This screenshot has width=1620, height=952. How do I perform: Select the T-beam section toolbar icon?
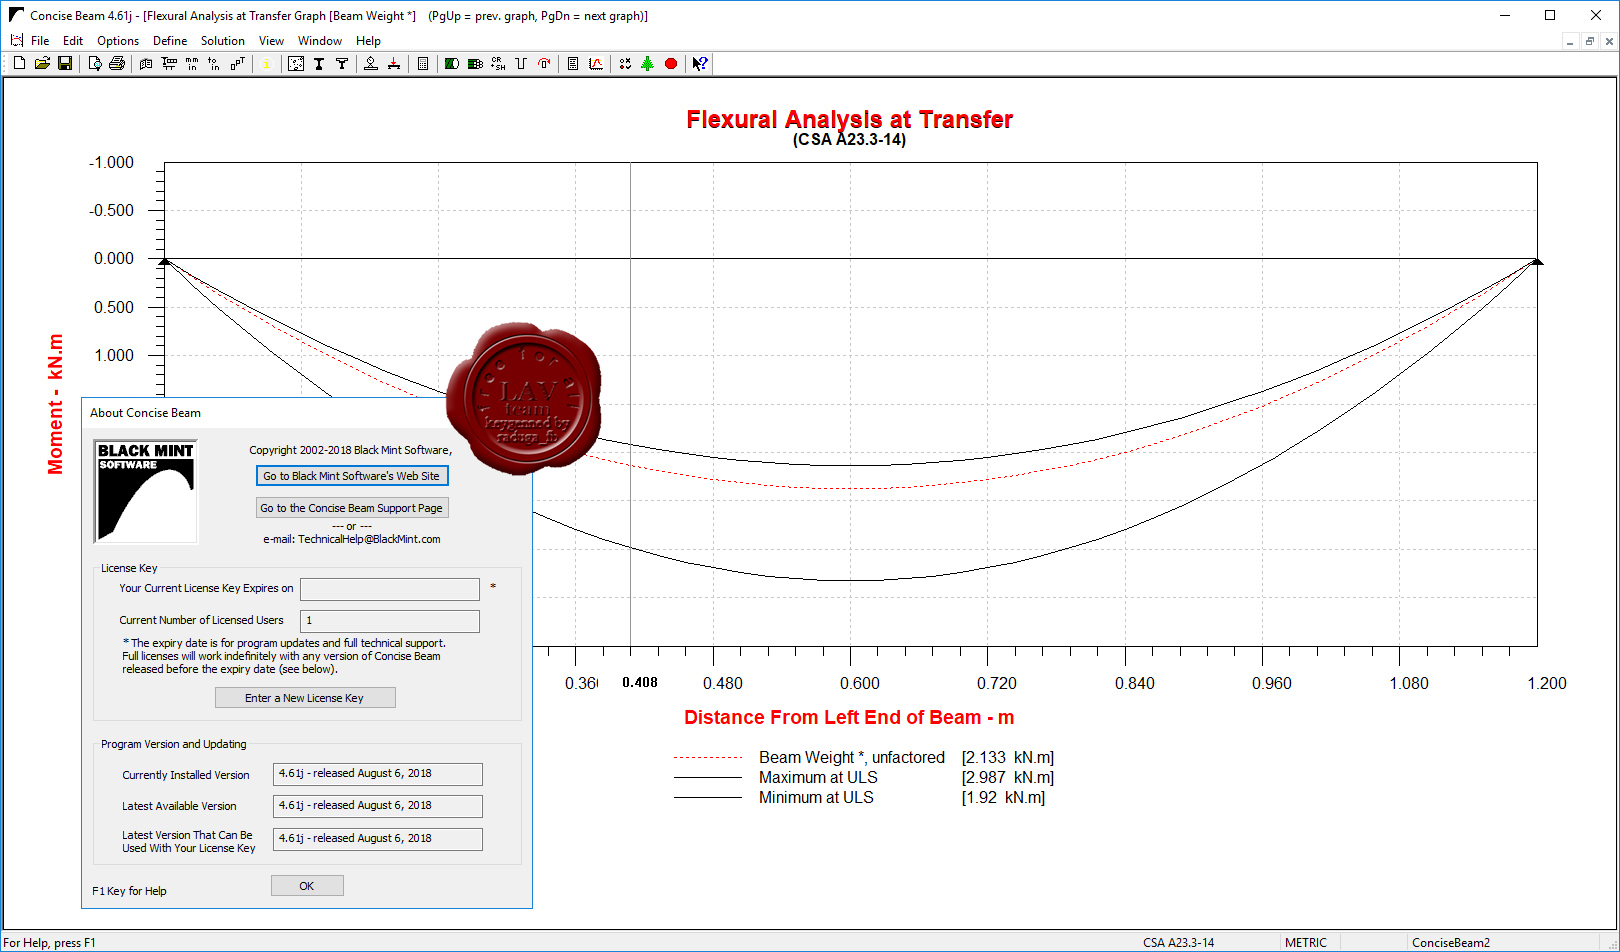click(342, 63)
